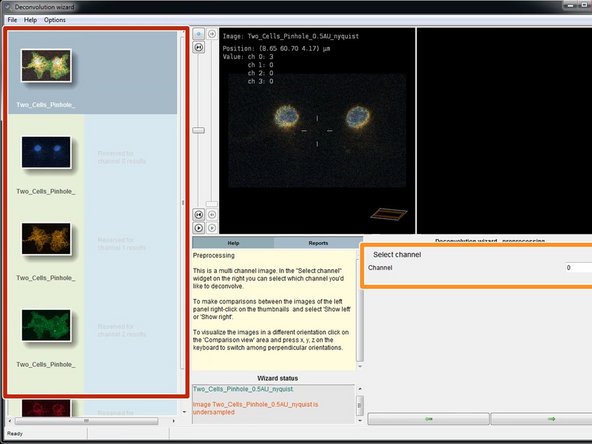Click the thumbnail panel horizontal scrollbar
The width and height of the screenshot is (592, 444).
(x=86, y=421)
